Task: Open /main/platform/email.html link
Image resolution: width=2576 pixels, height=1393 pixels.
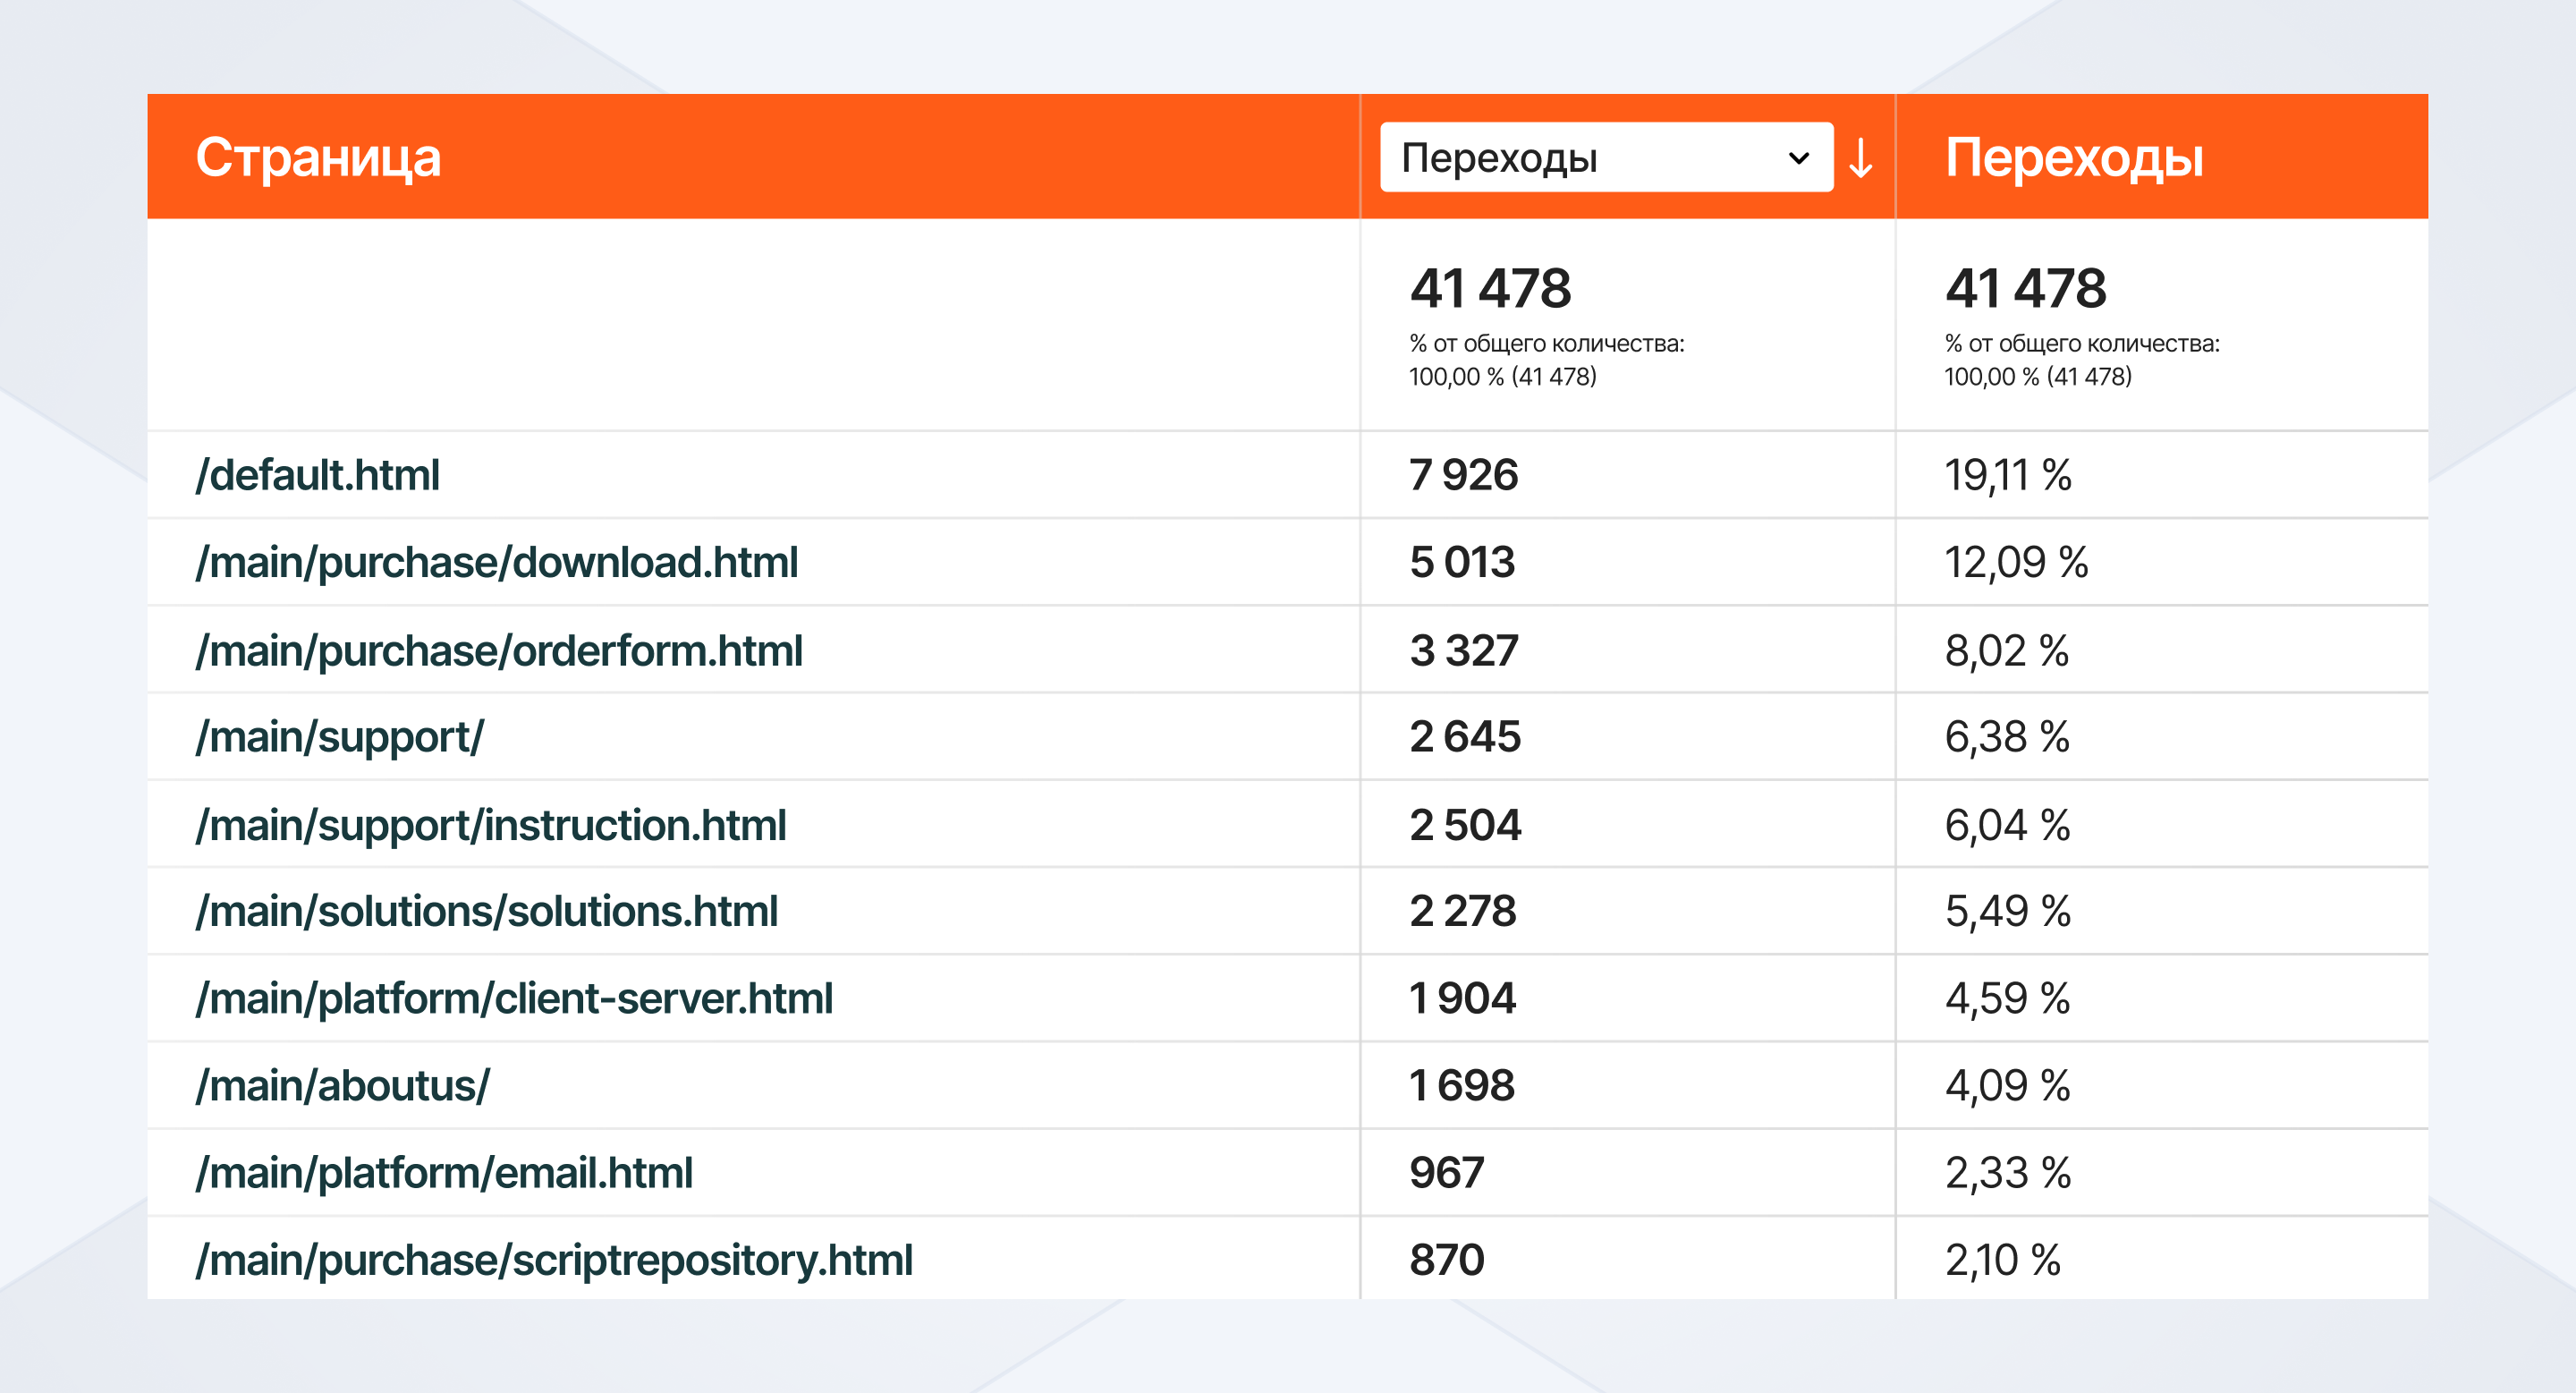Action: point(444,1172)
